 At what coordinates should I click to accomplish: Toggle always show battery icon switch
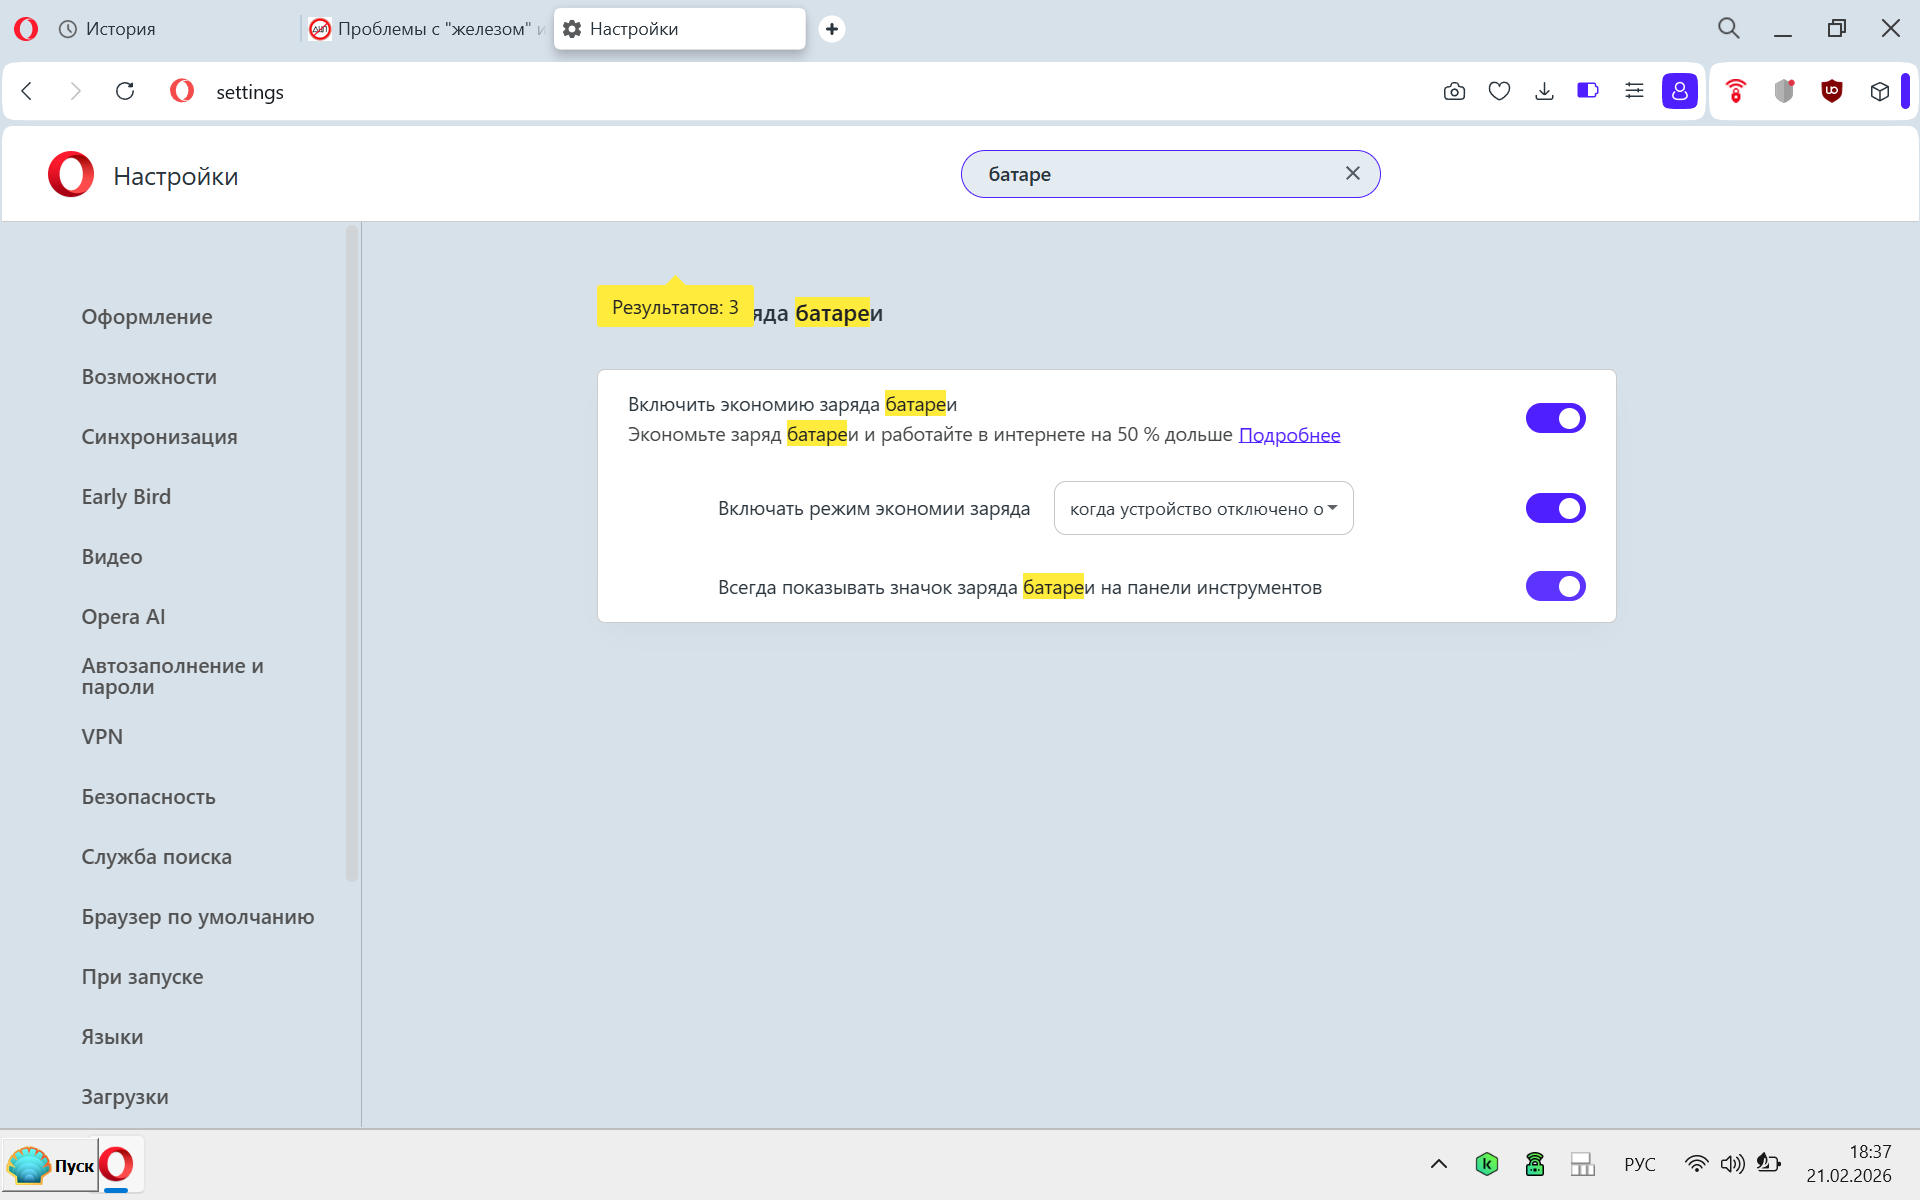1555,586
